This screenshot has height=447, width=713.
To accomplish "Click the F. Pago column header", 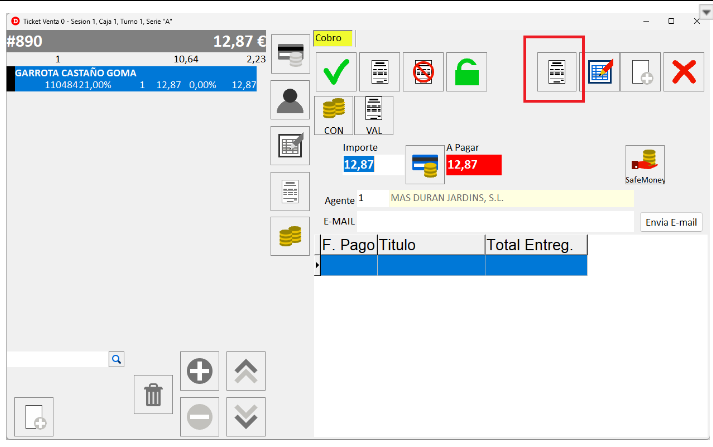I will (349, 245).
